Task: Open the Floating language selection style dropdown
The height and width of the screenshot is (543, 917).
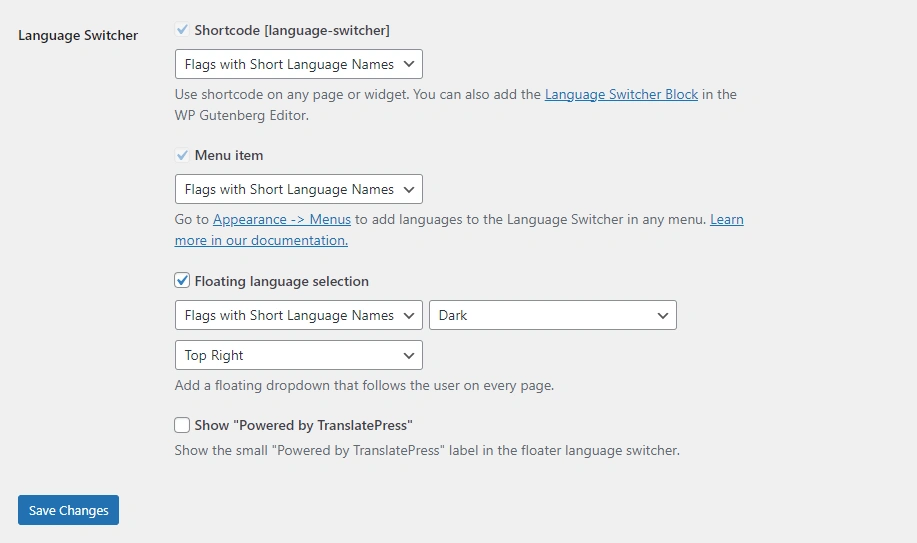Action: 298,315
